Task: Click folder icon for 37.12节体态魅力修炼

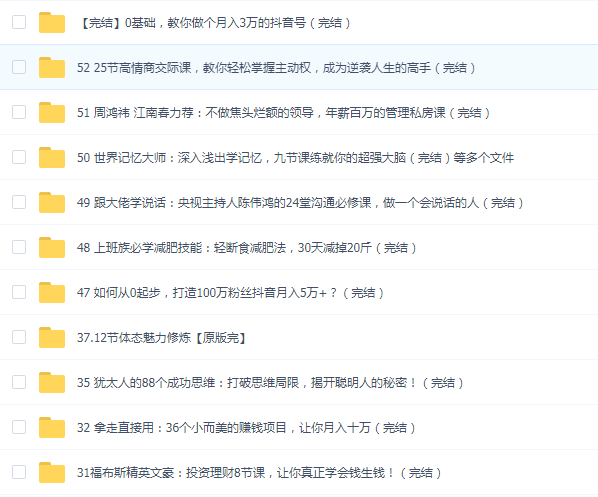Action: tap(52, 338)
